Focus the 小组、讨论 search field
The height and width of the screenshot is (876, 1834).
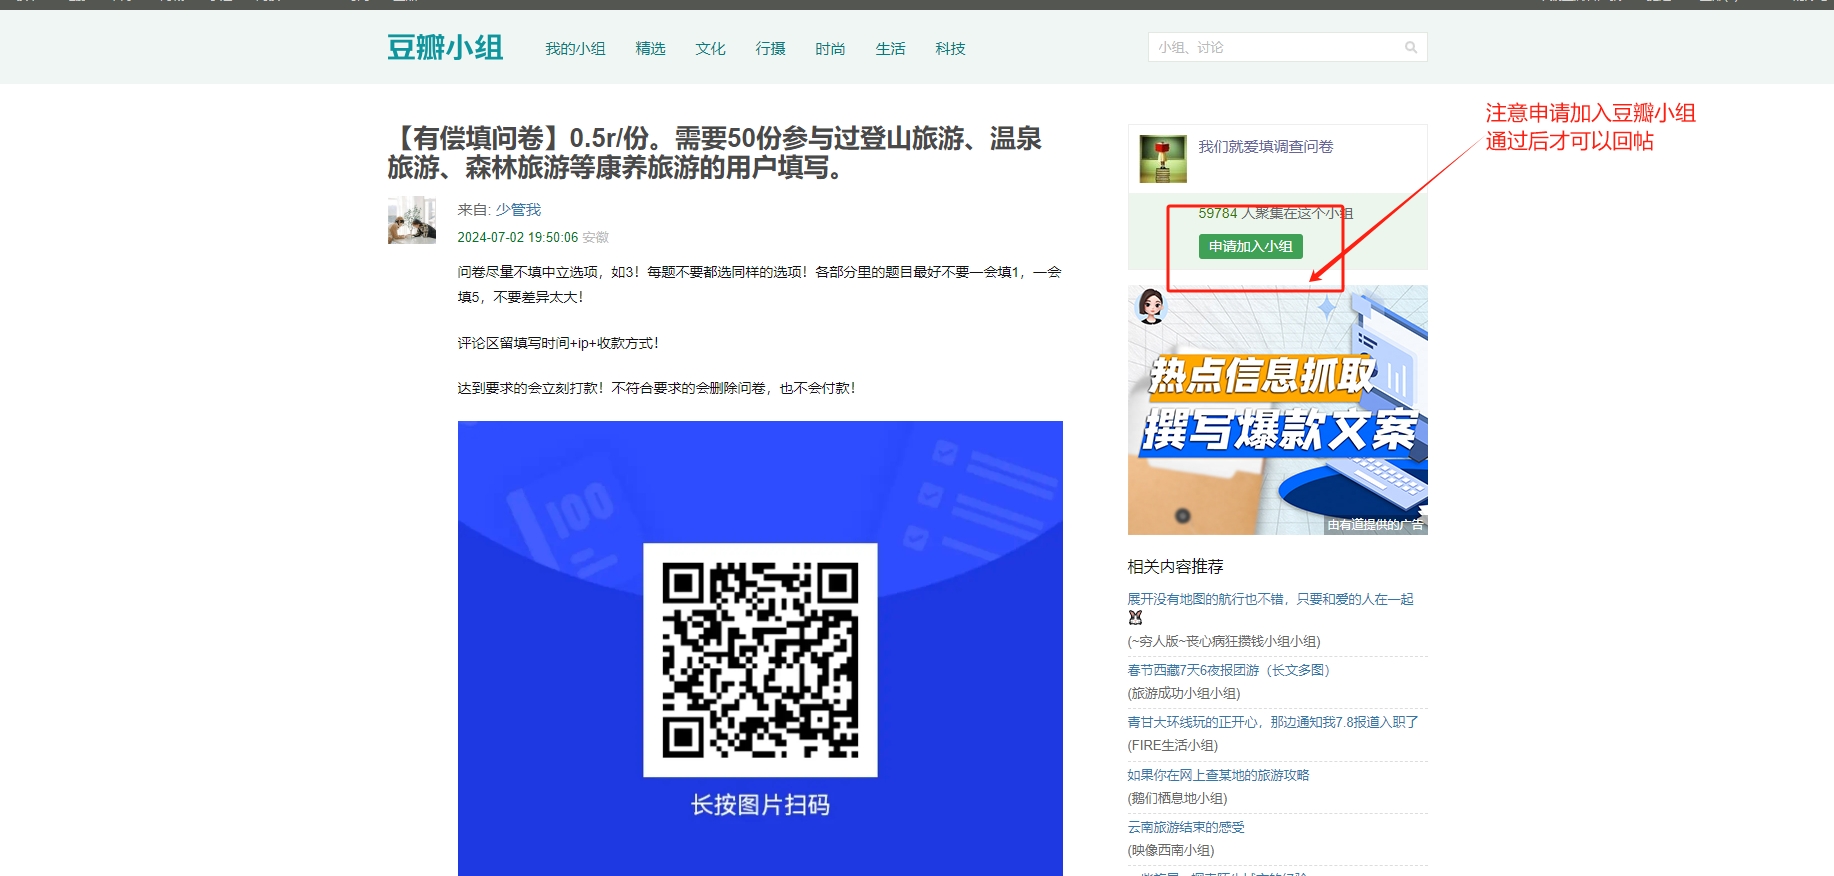1275,47
